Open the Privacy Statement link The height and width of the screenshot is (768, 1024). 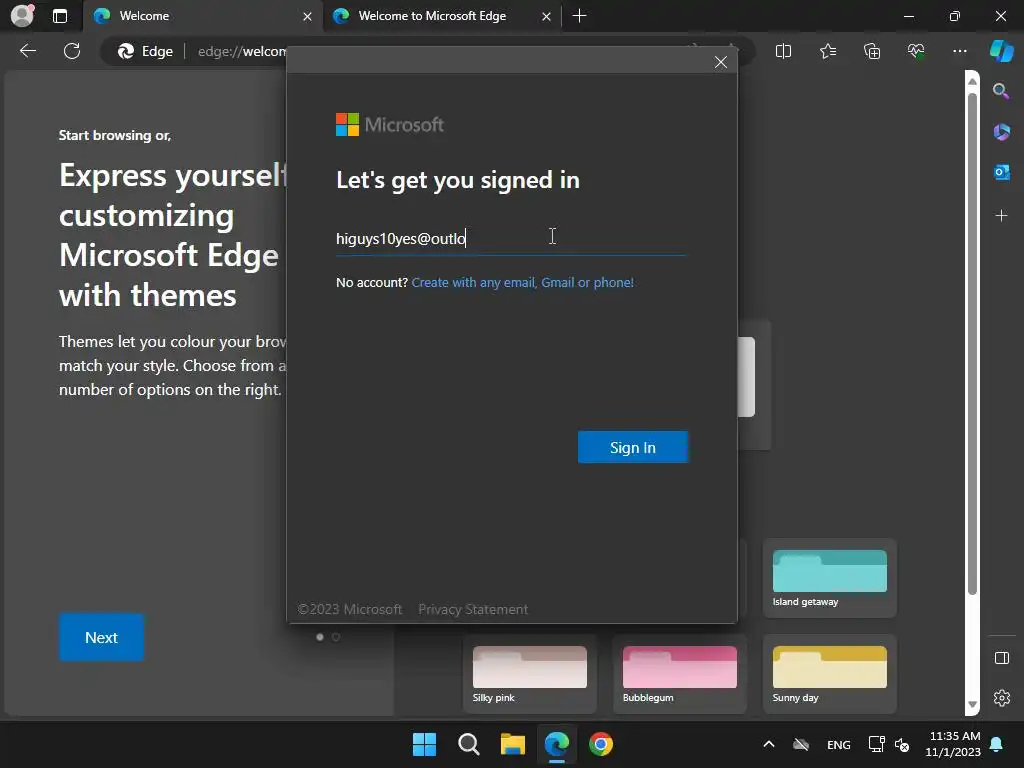click(473, 609)
